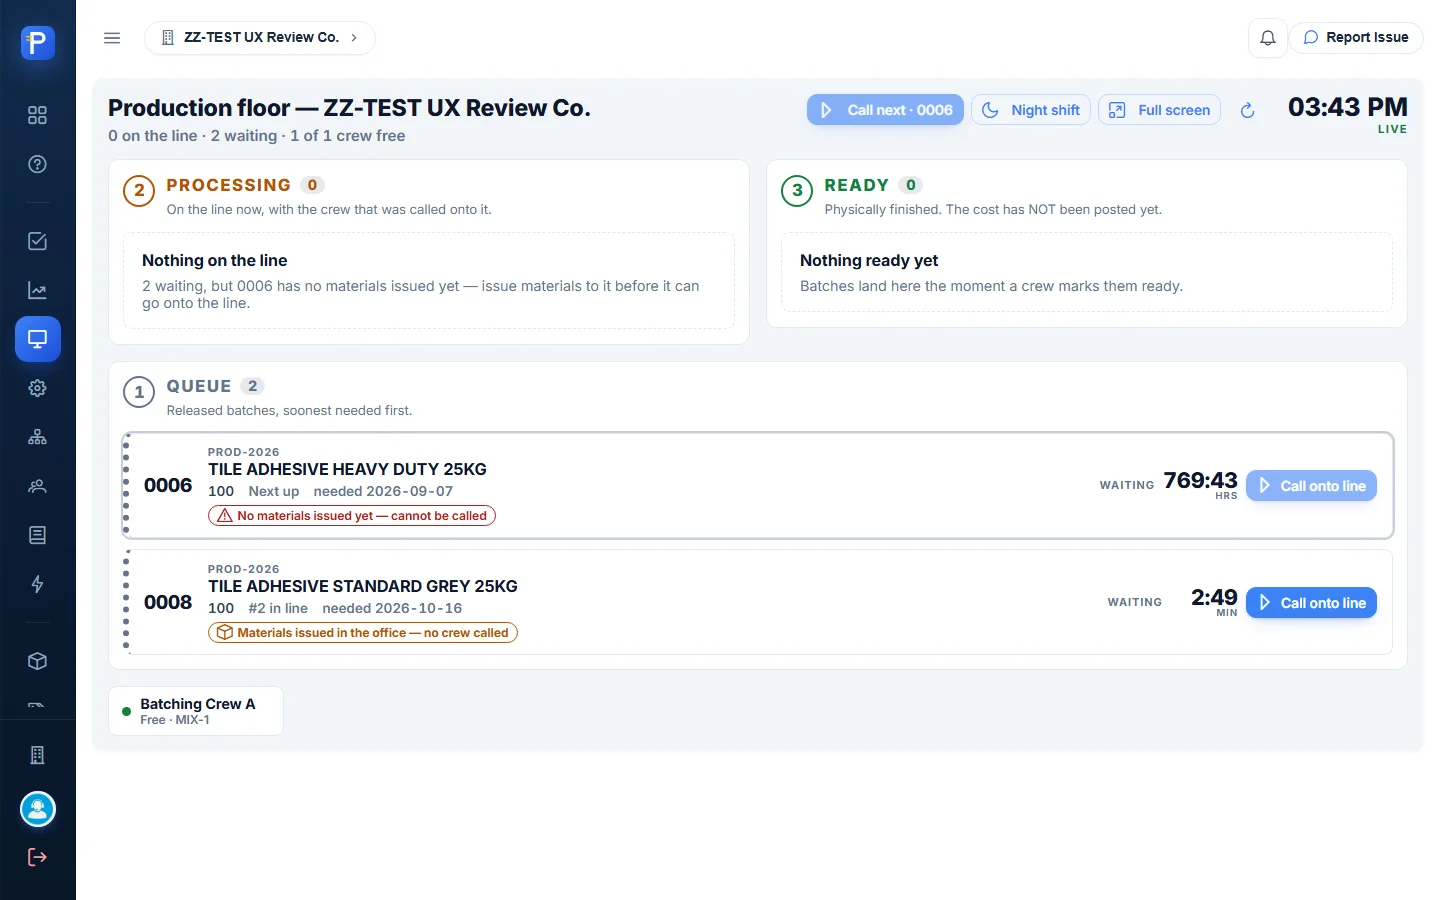Open the checklist tasks icon in sidebar

(x=37, y=241)
